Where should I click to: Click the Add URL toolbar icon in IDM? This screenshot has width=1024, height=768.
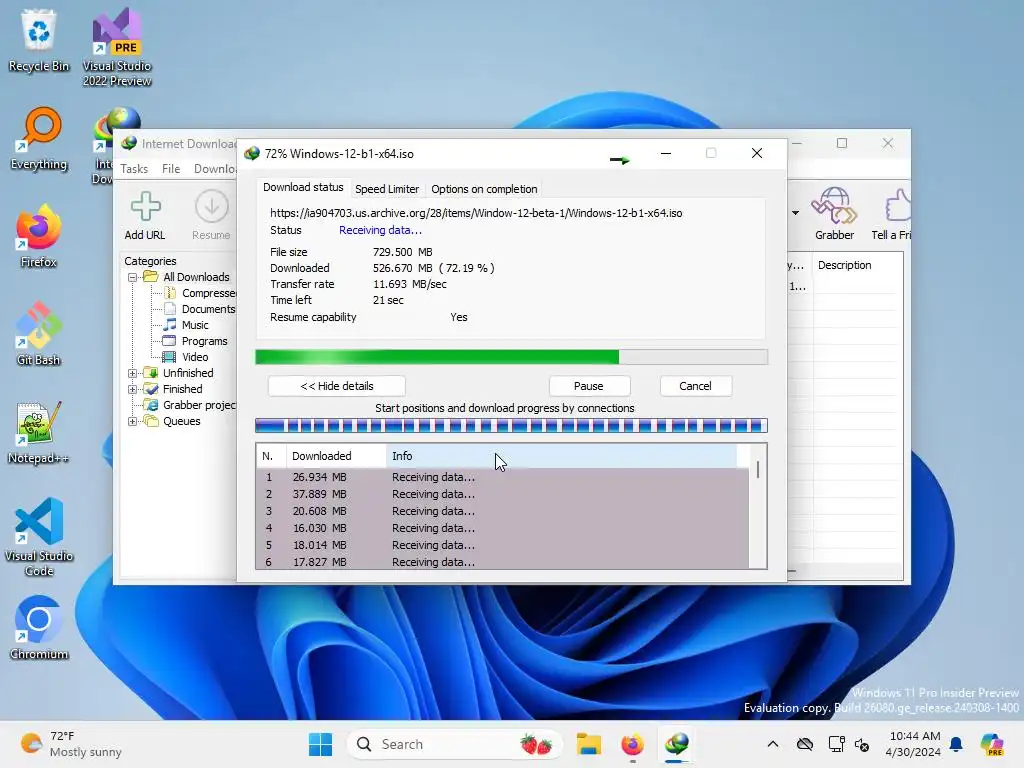pyautogui.click(x=145, y=216)
